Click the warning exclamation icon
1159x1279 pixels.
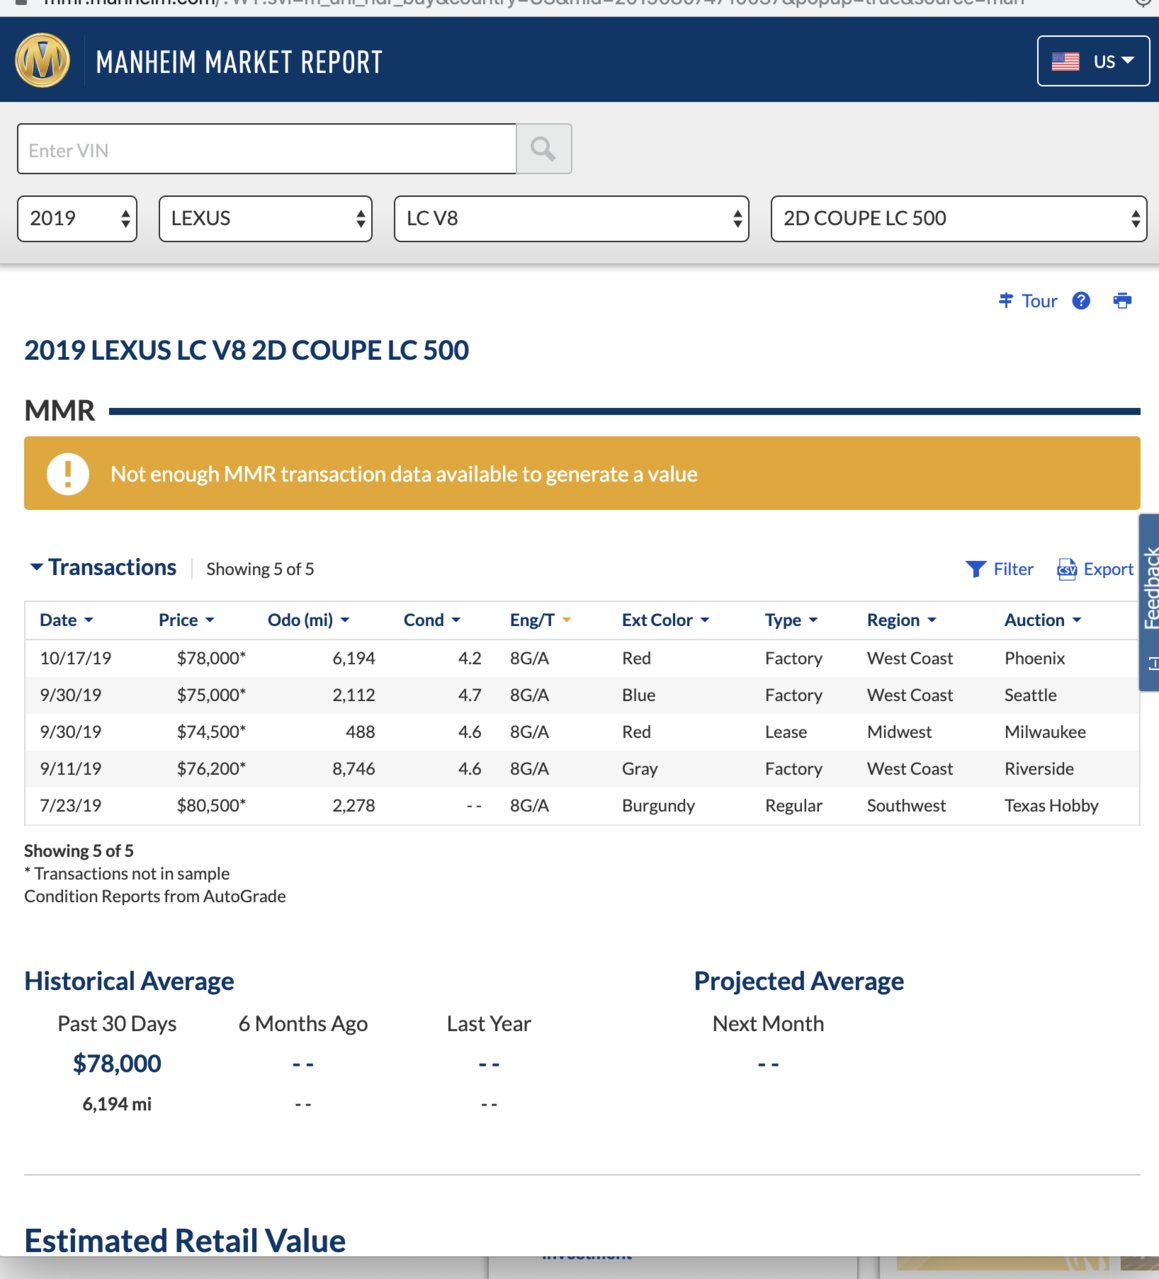(68, 473)
